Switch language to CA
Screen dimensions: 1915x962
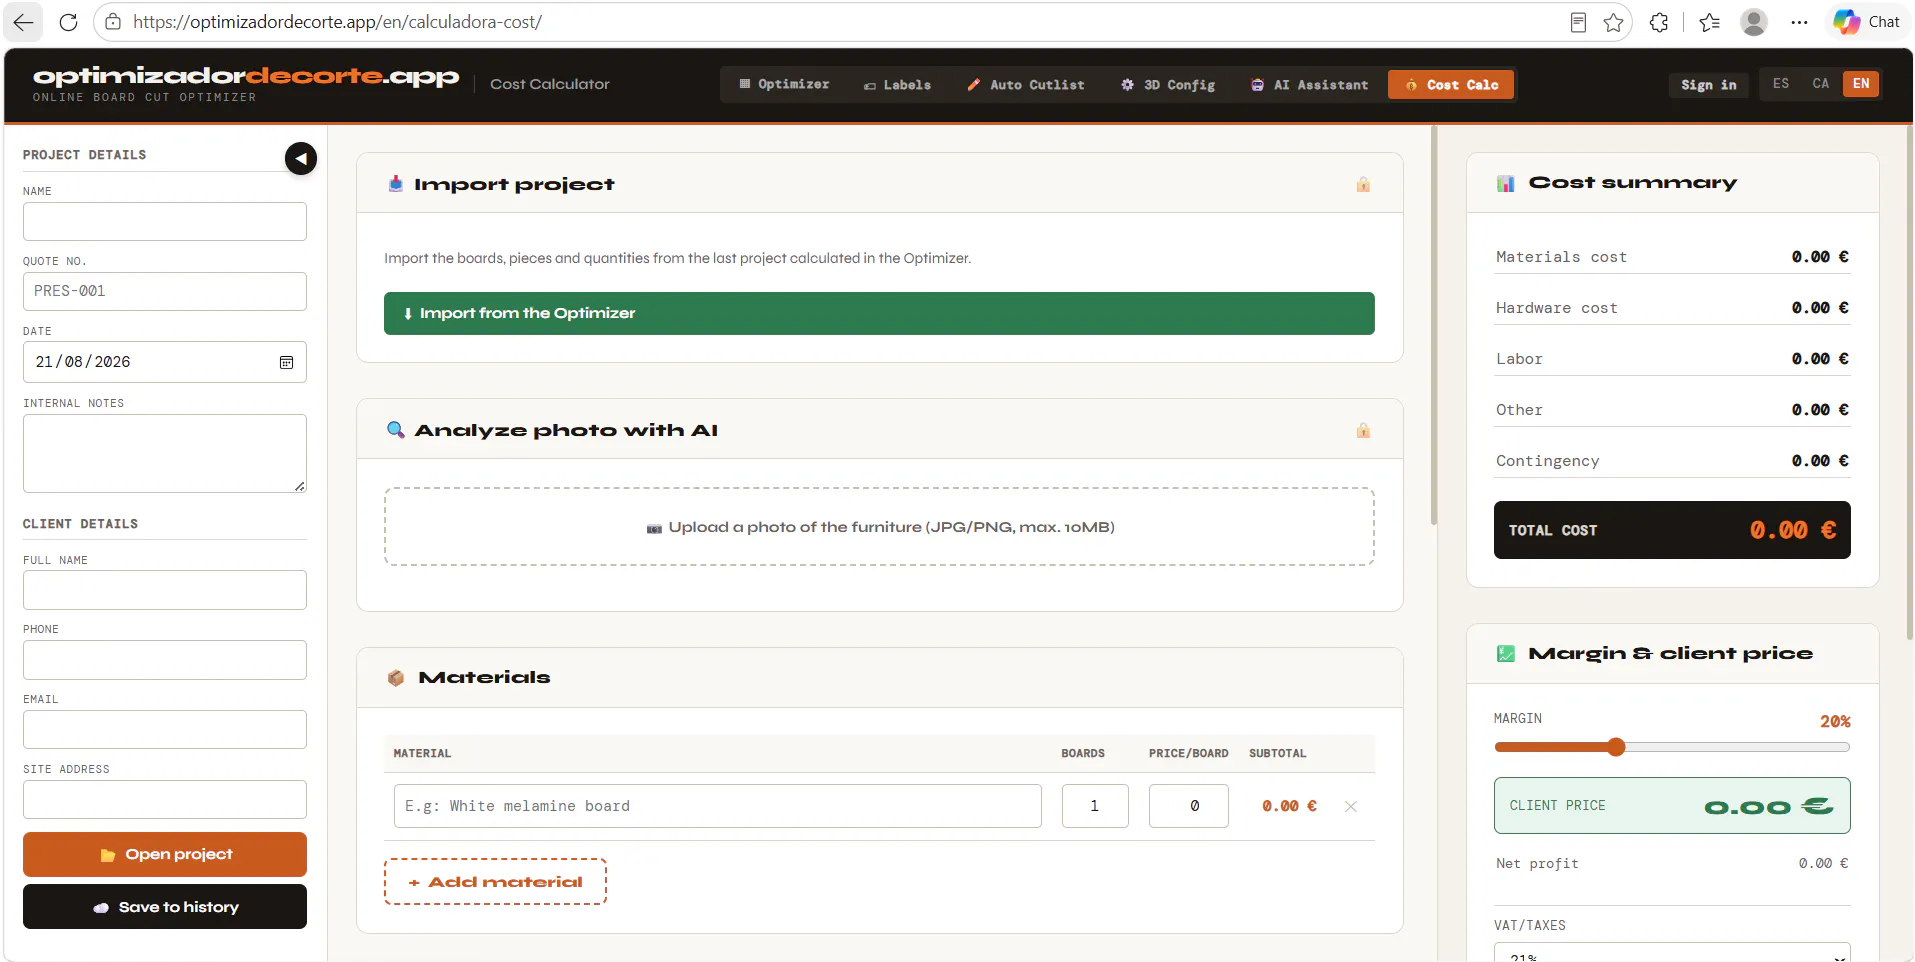1820,84
